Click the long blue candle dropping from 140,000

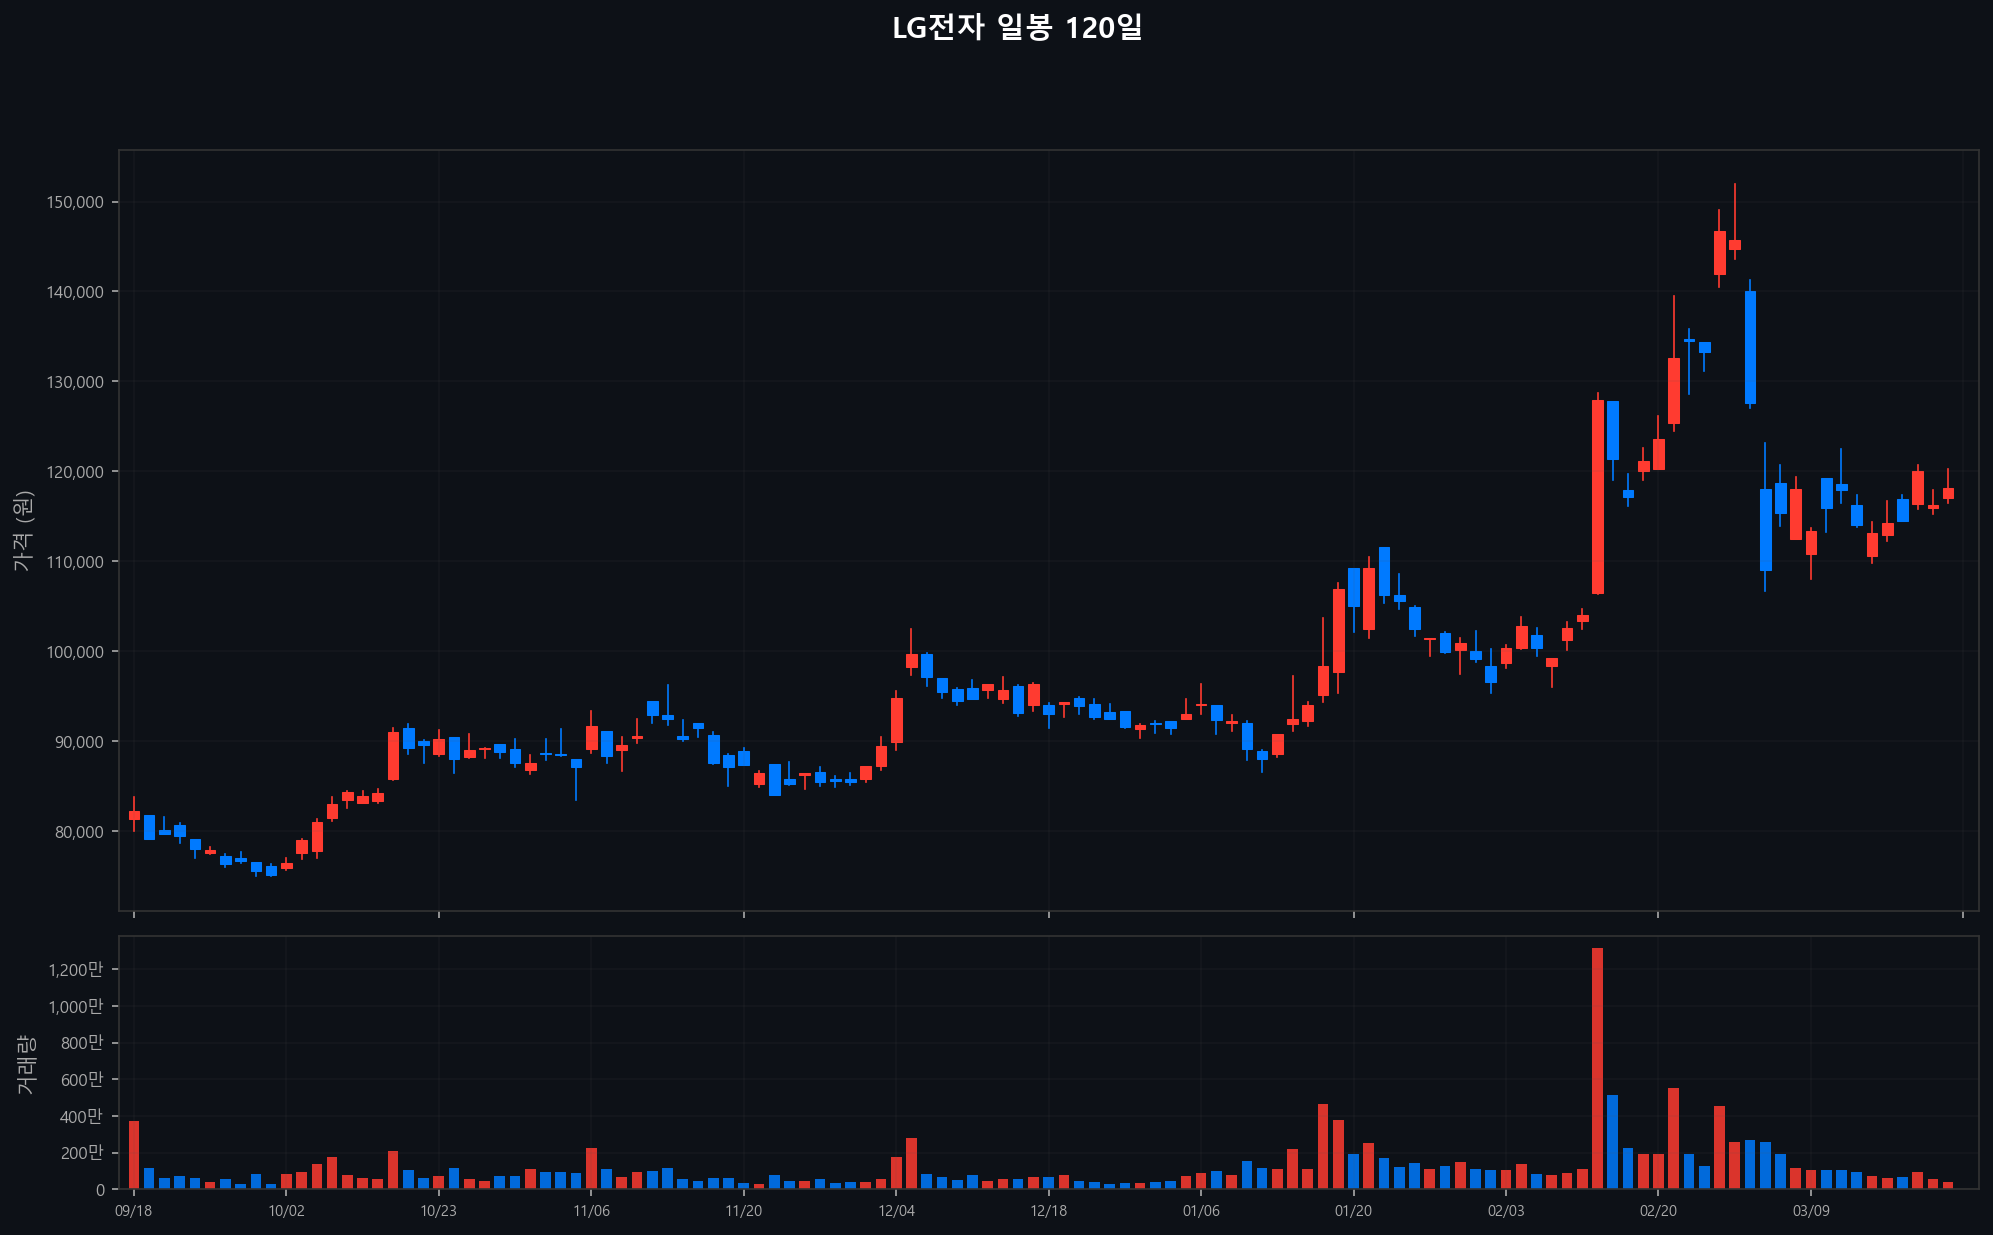(1750, 347)
